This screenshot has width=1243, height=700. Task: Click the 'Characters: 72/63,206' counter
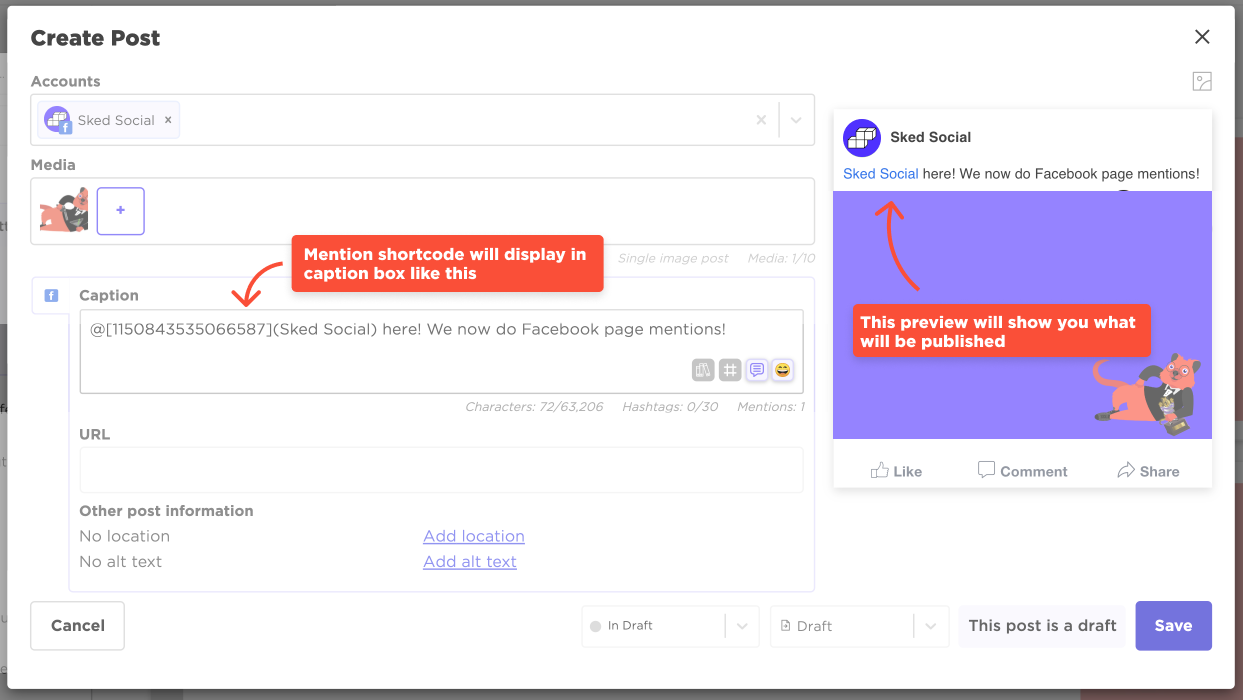(x=534, y=407)
